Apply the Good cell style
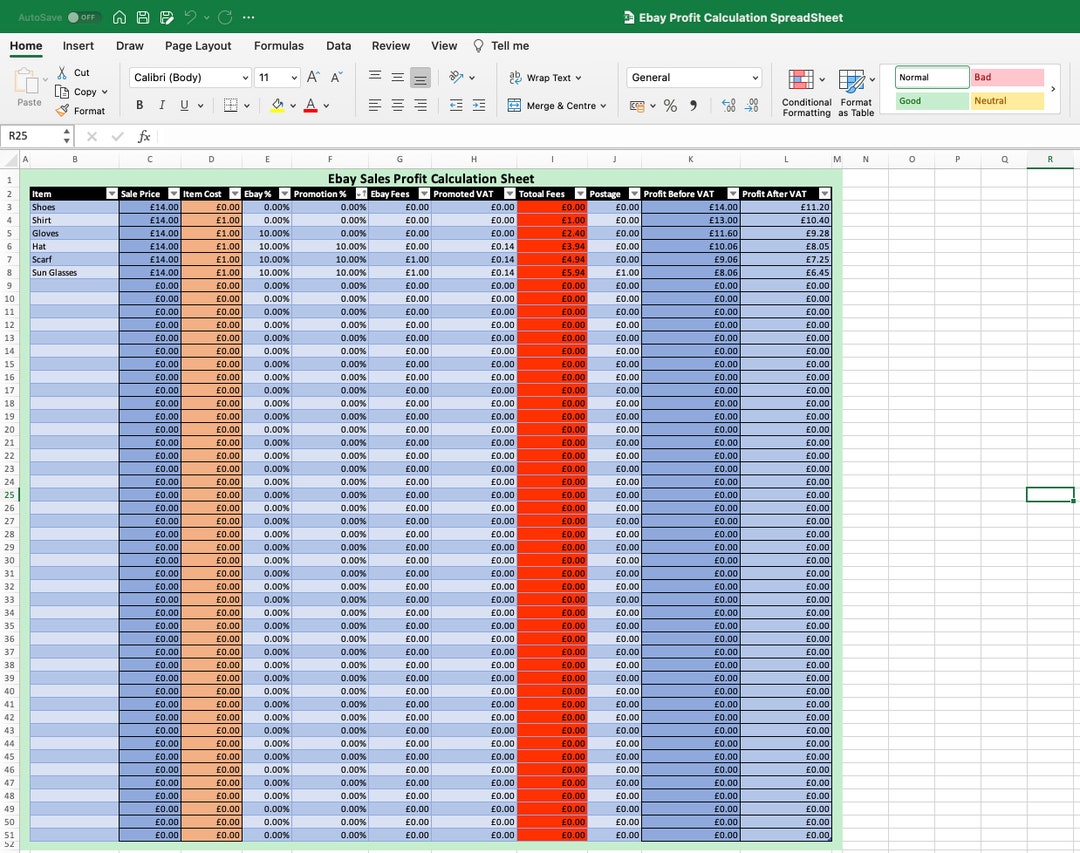Image resolution: width=1080 pixels, height=853 pixels. click(933, 101)
